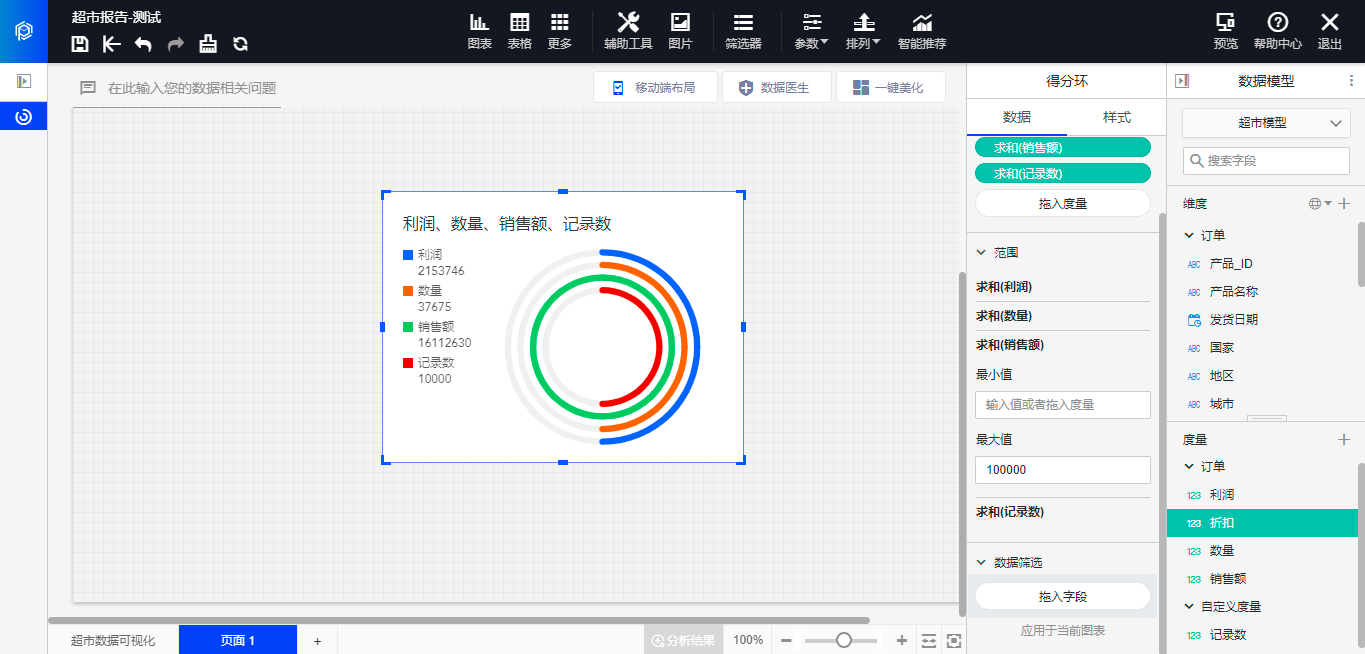Click the 一键美化 button
This screenshot has height=654, width=1365.
(890, 88)
